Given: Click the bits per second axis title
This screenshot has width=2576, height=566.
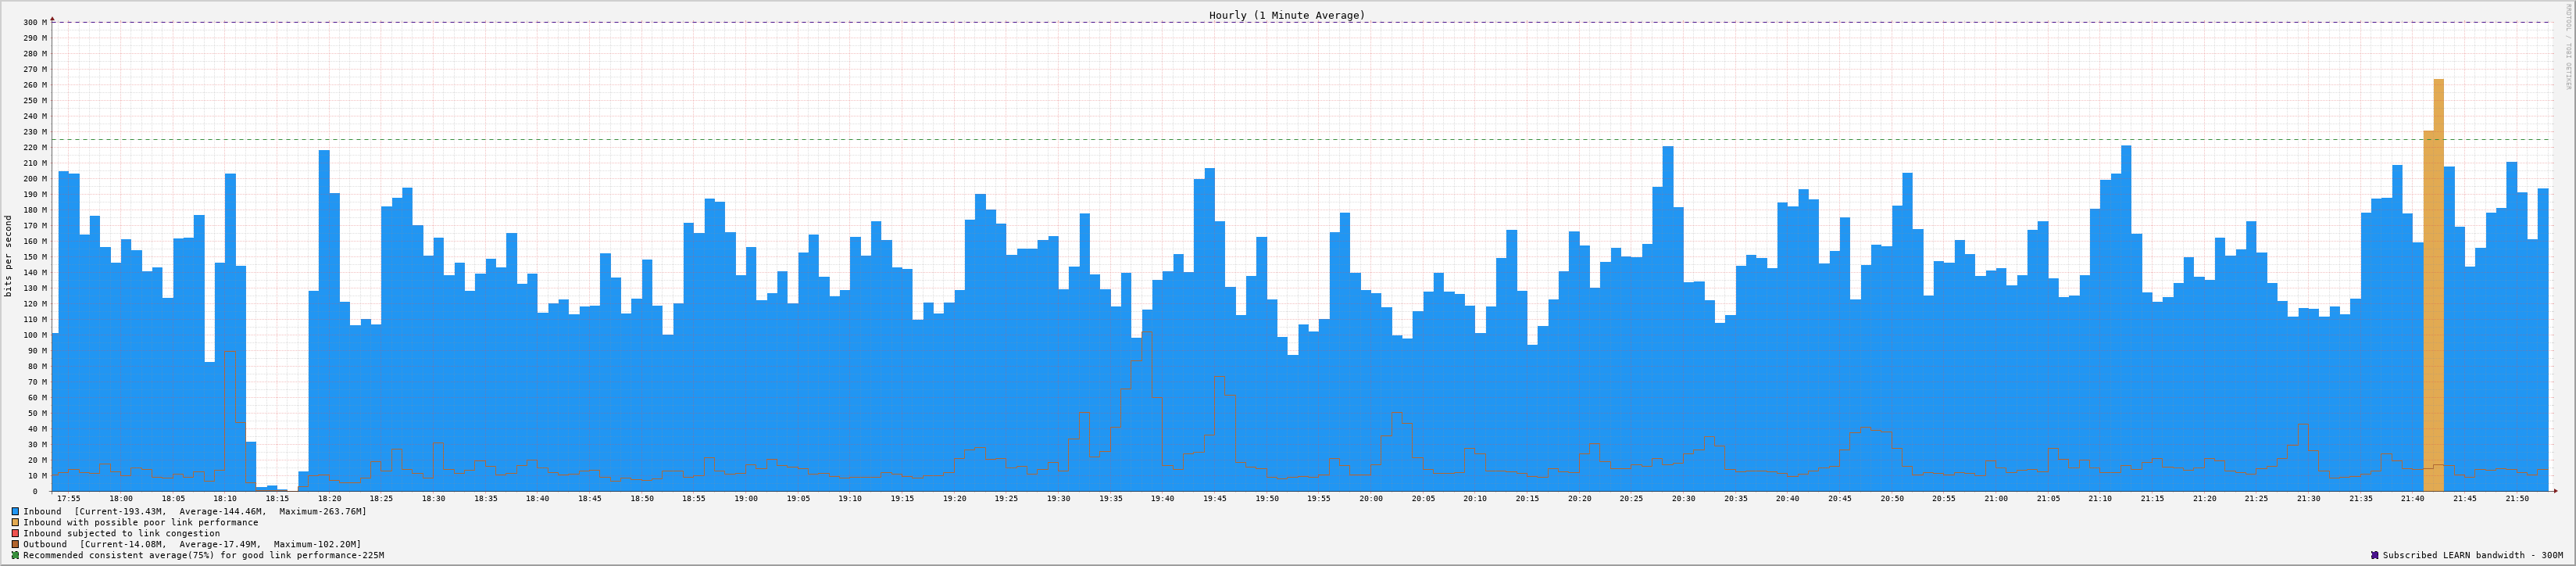Looking at the screenshot, I should (x=9, y=256).
